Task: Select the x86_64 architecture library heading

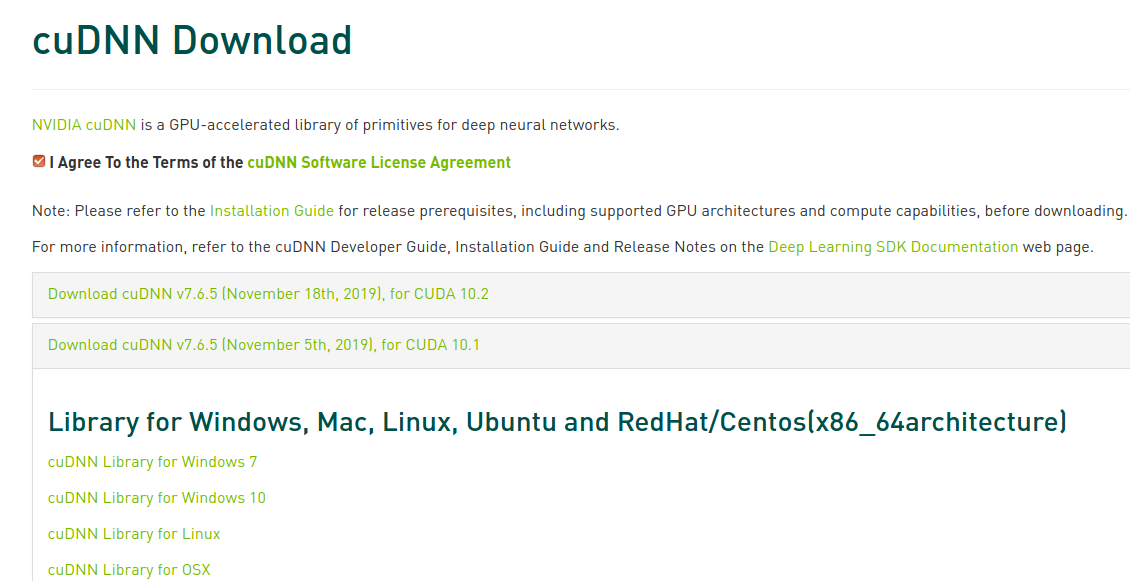Action: pos(557,421)
